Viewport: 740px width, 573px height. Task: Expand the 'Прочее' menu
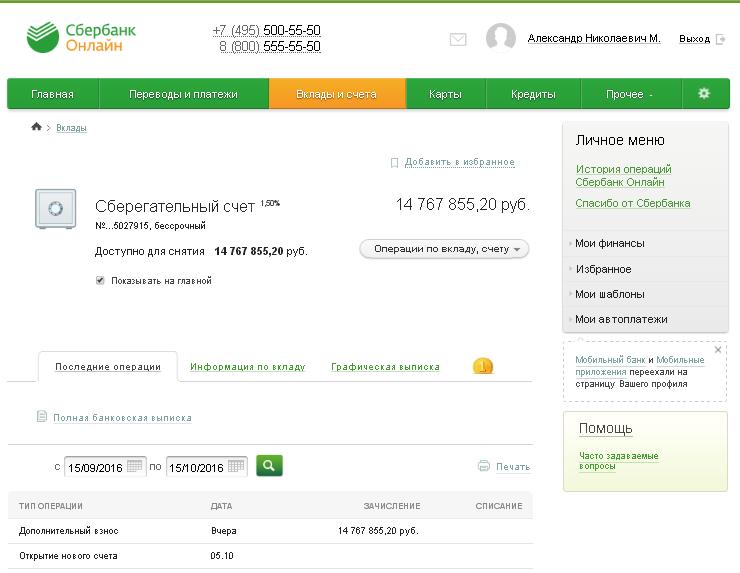pos(629,94)
